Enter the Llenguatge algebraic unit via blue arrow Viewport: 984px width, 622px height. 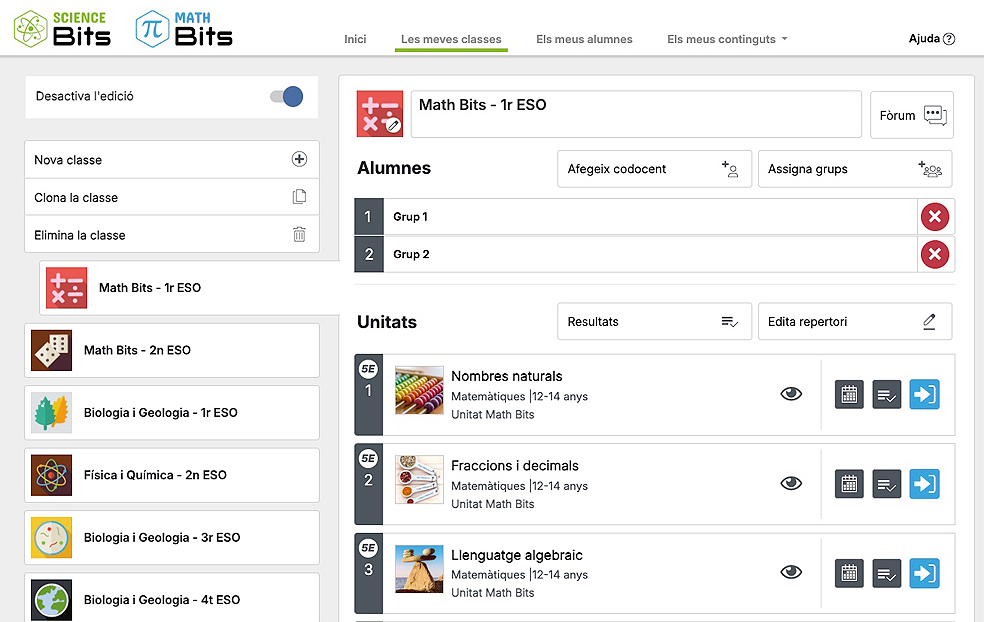(x=924, y=574)
